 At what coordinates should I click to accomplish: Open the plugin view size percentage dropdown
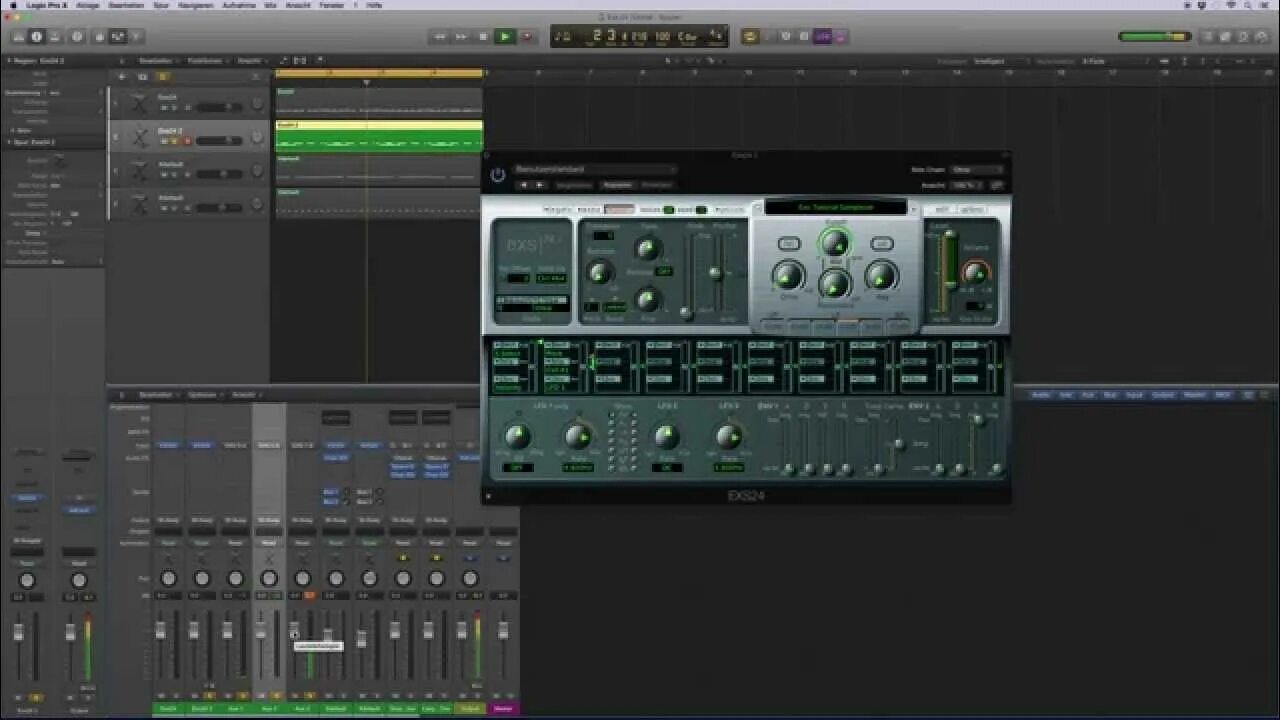[x=966, y=185]
